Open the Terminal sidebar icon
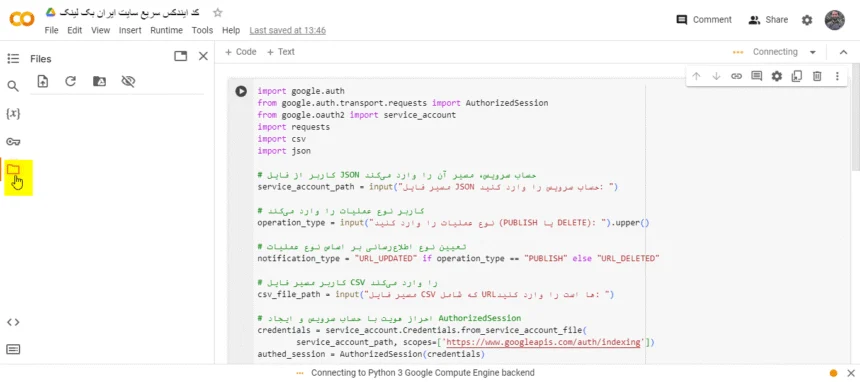860x382 pixels. (x=13, y=349)
